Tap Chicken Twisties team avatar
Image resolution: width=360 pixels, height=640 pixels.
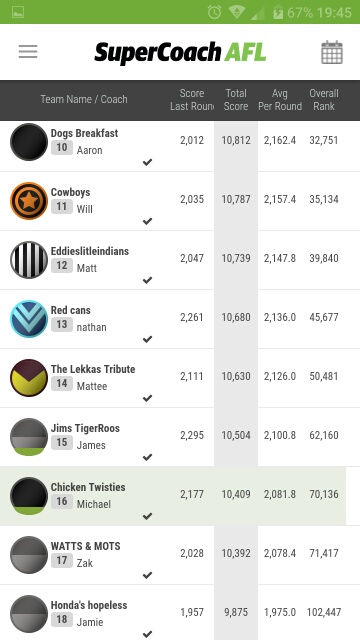click(29, 496)
